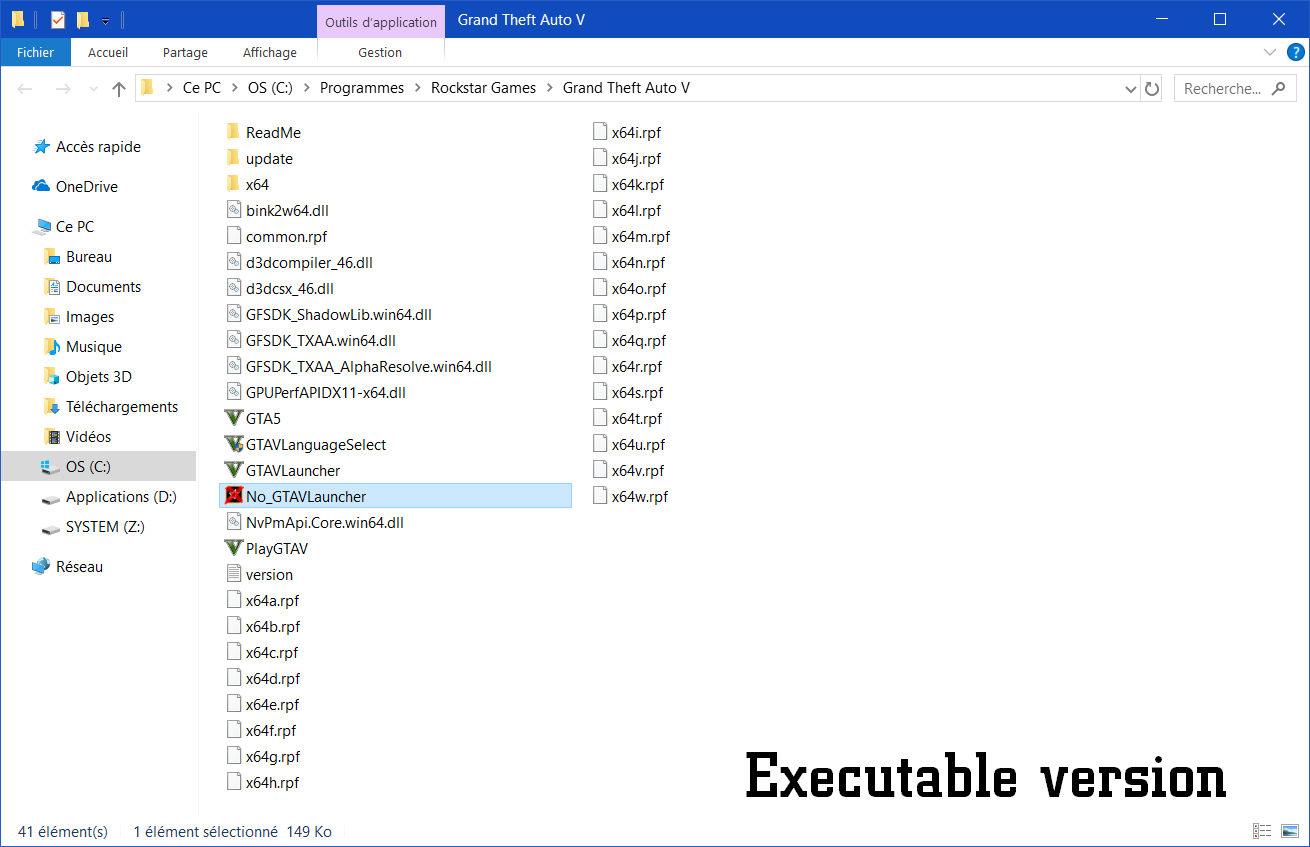Select Ce PC in navigation pane
Viewport: 1310px width, 847px height.
[64, 226]
